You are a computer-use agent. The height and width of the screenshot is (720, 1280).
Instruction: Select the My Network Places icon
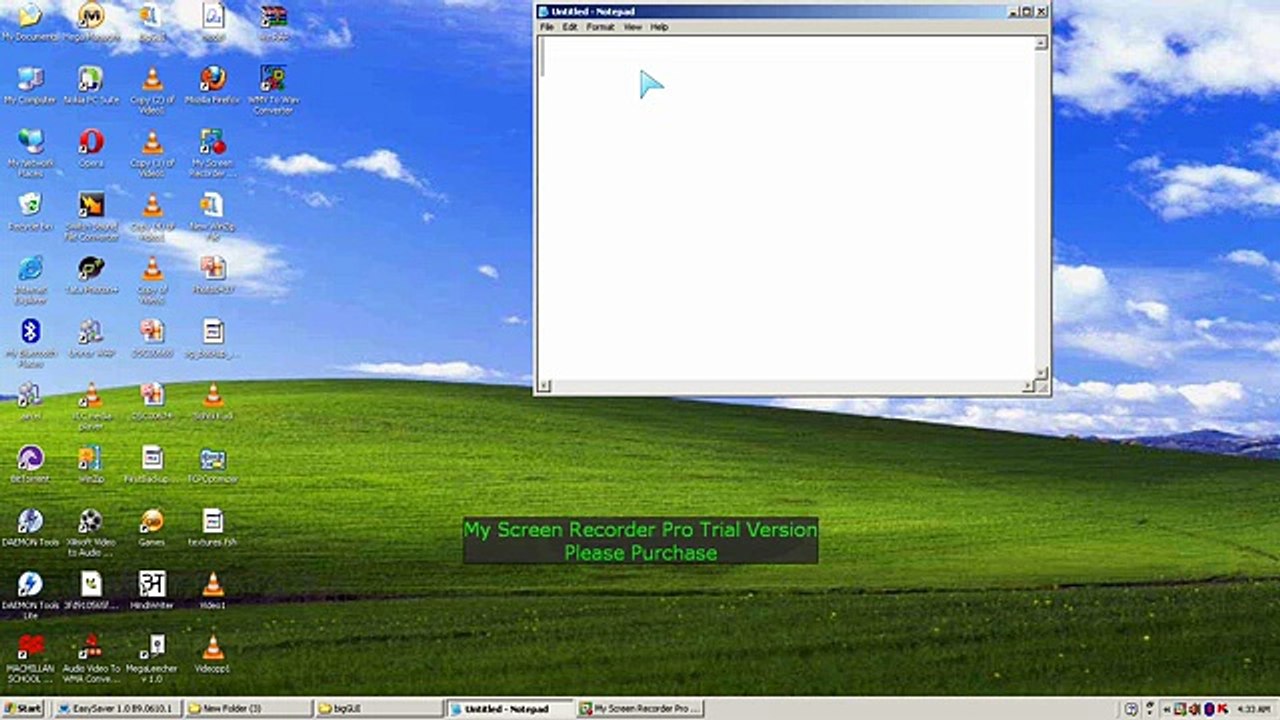[x=30, y=153]
